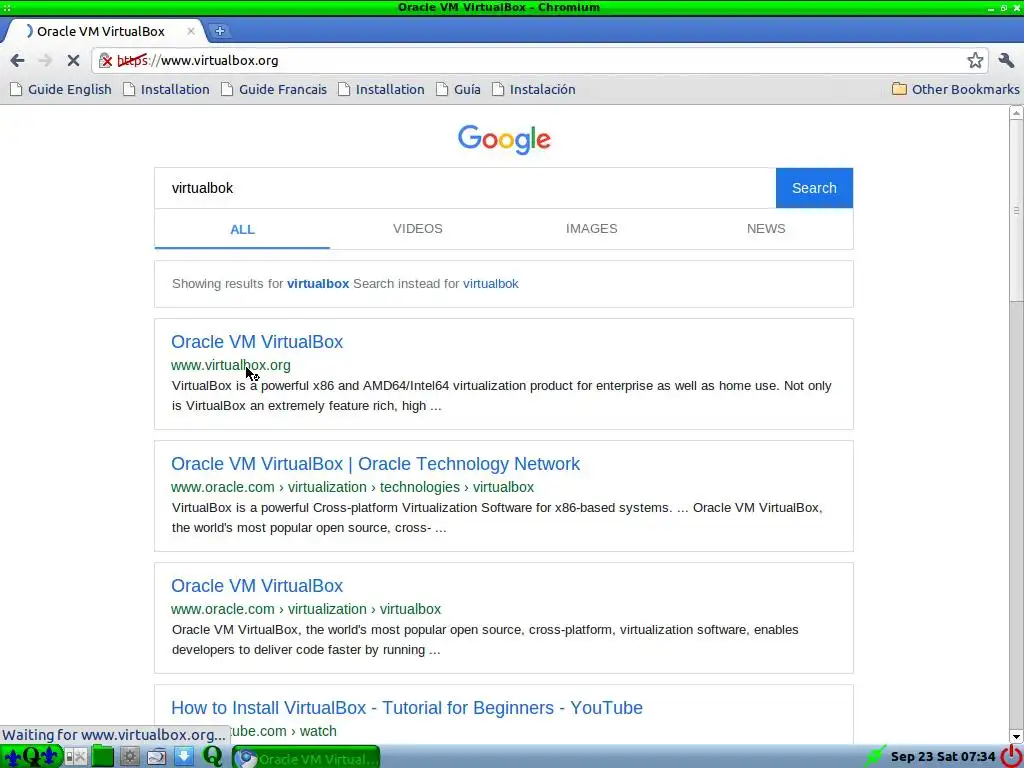The height and width of the screenshot is (768, 1024).
Task: Open the gear settings taskbar icon
Action: (x=129, y=757)
